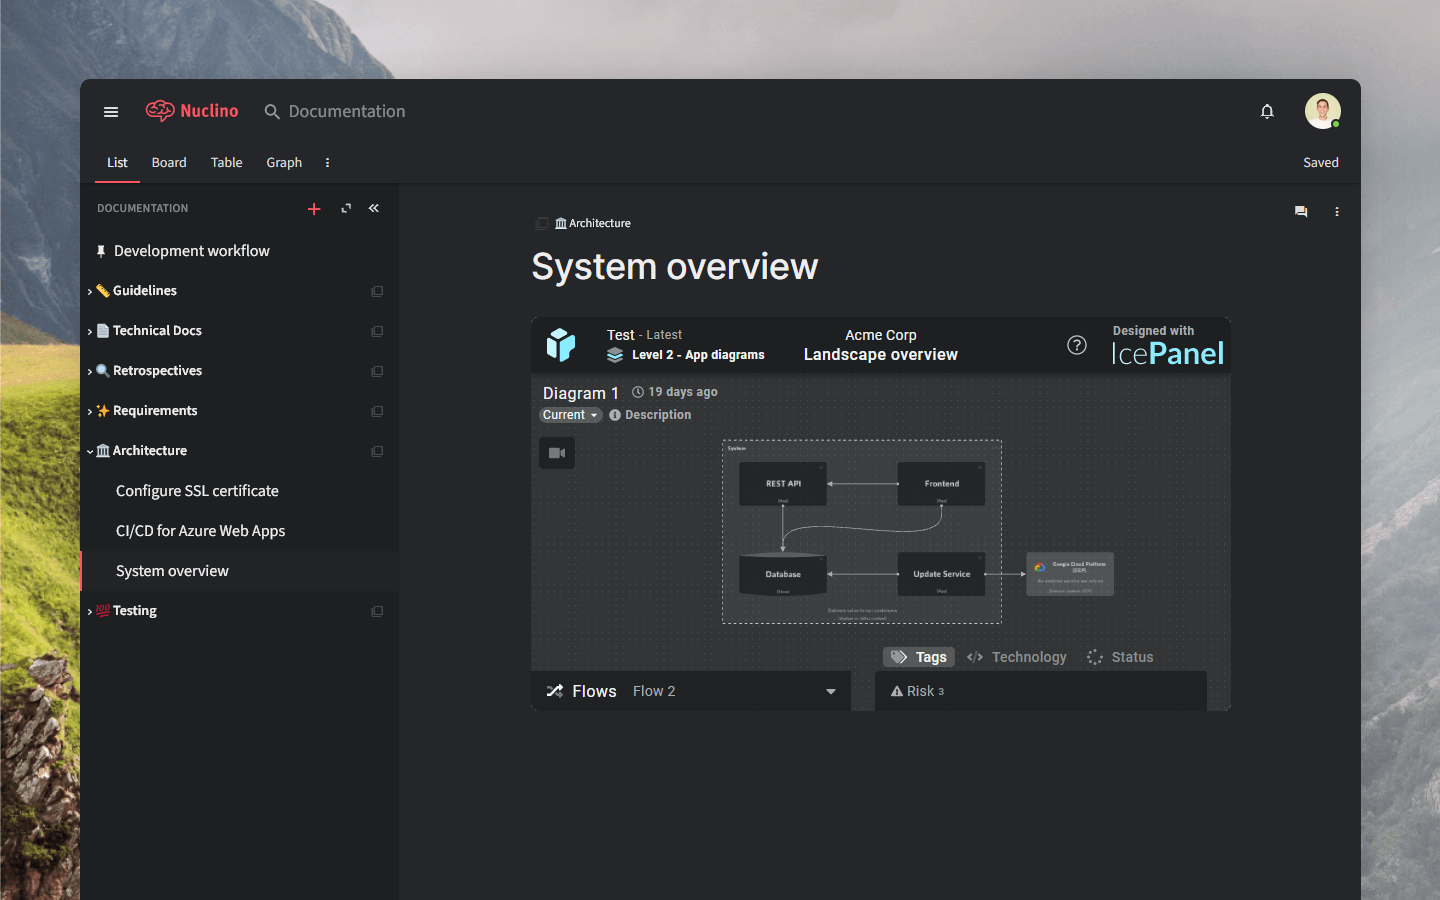Click the 19 days ago timestamp
Viewport: 1440px width, 900px height.
click(x=683, y=392)
